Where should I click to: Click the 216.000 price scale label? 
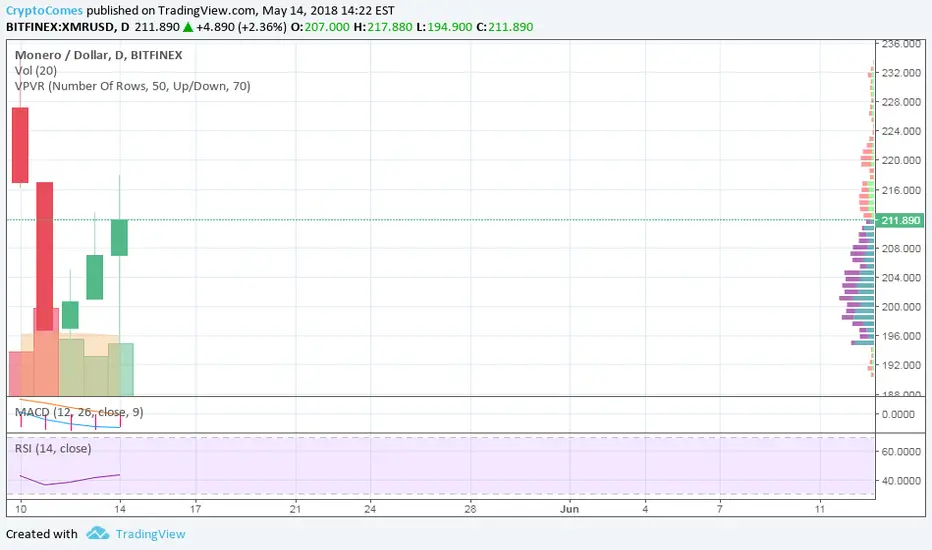tap(901, 190)
